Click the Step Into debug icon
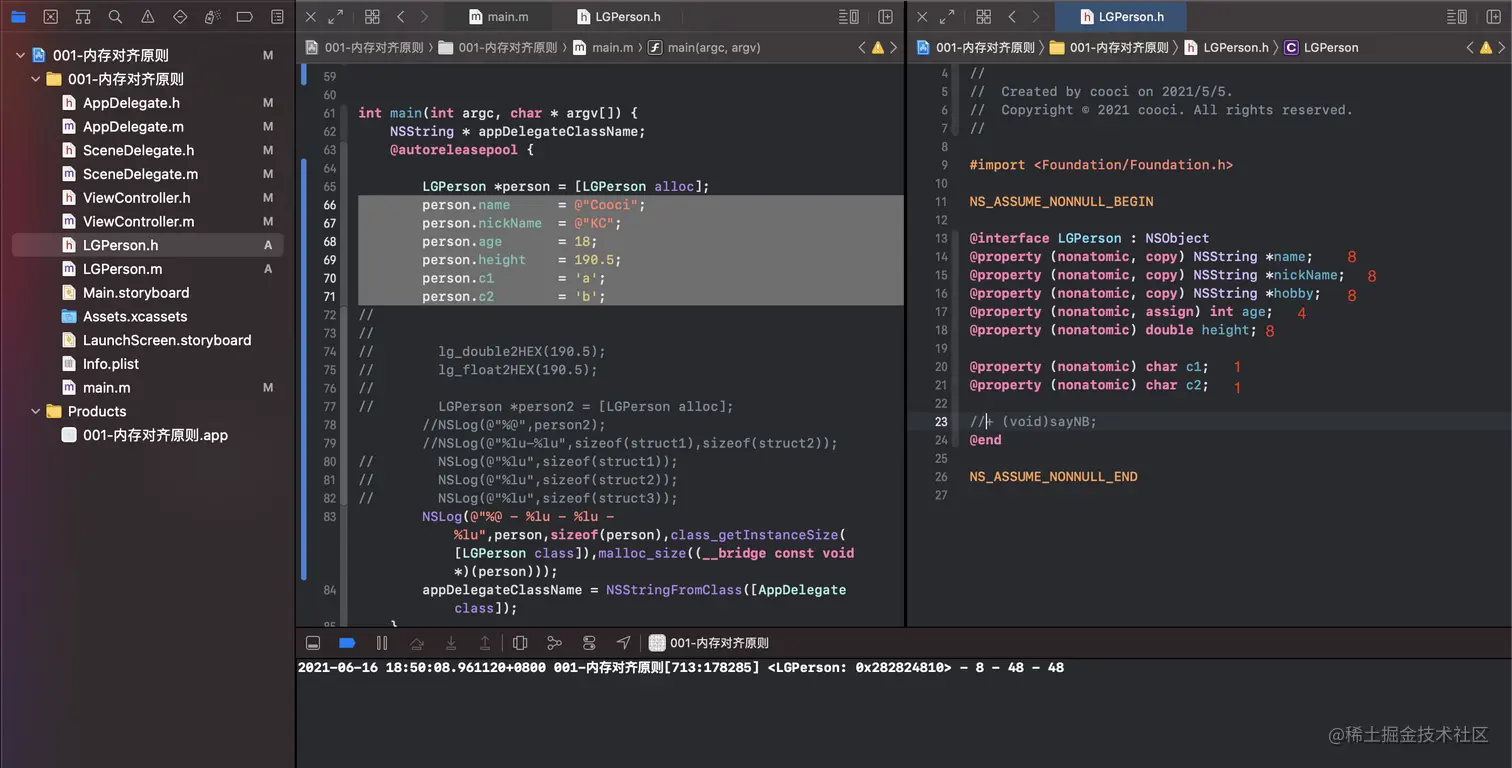Image resolution: width=1512 pixels, height=768 pixels. [x=451, y=643]
